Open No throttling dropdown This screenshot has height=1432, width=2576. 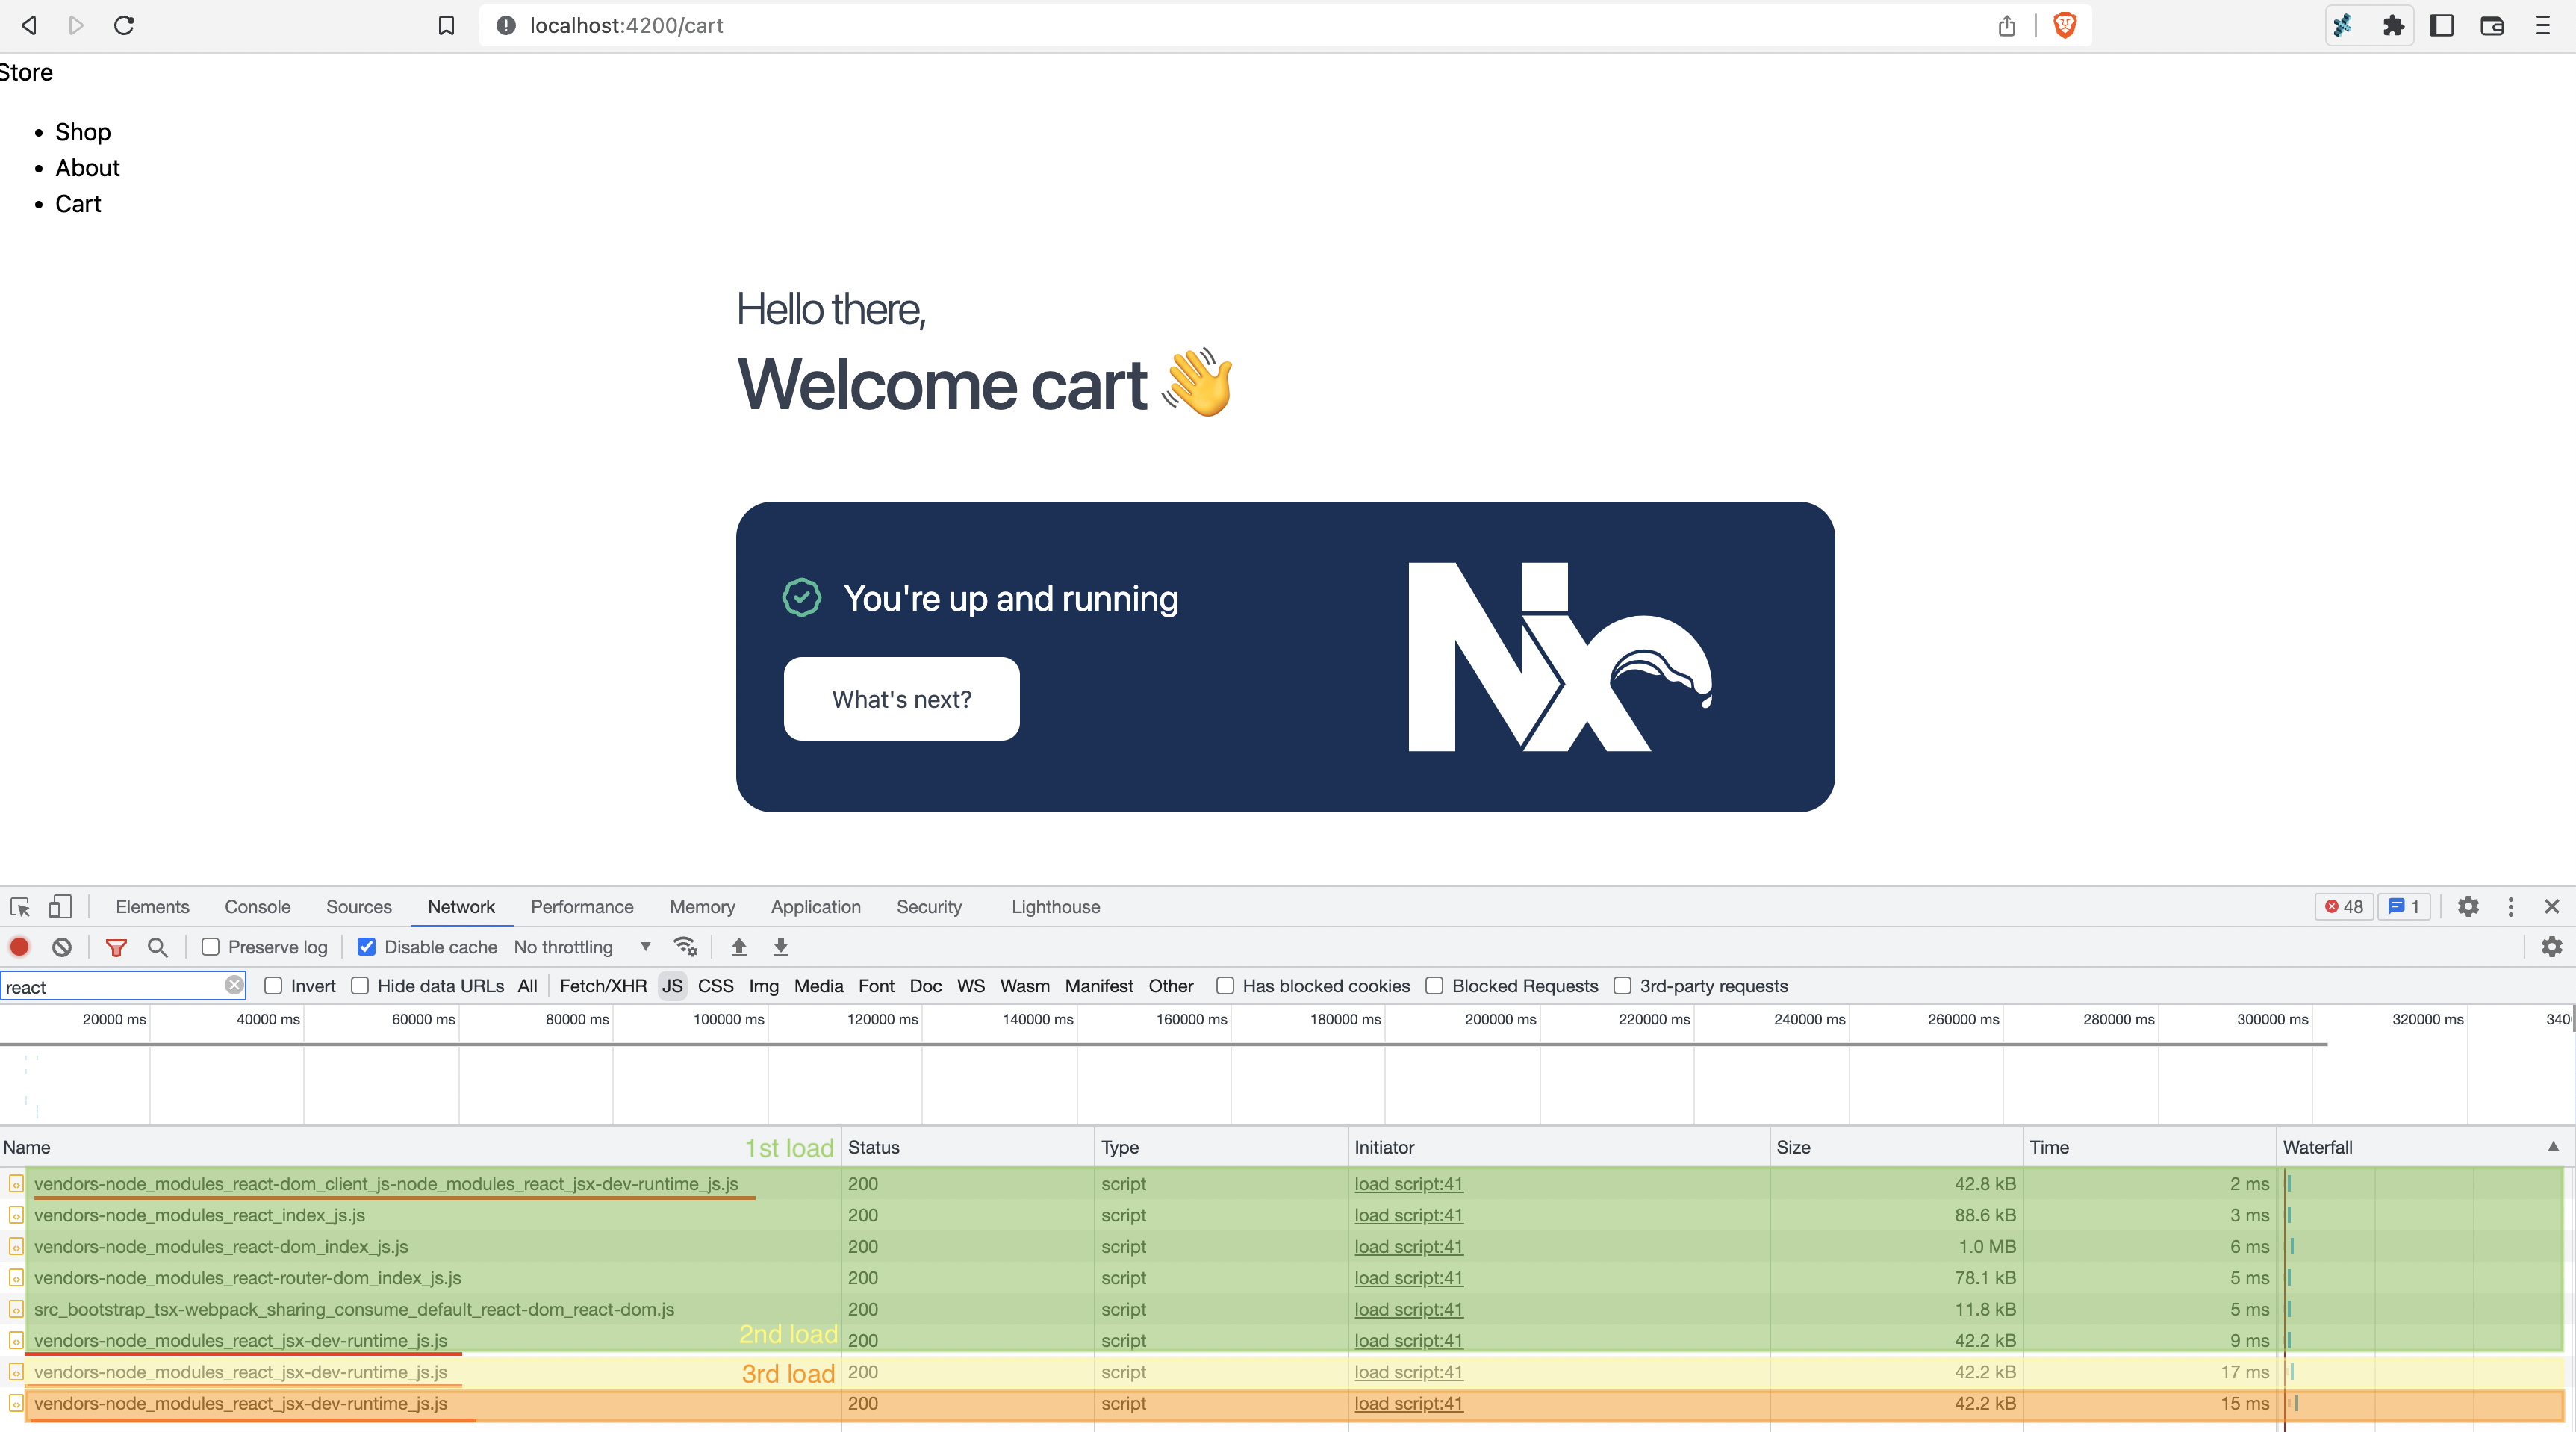(x=582, y=946)
